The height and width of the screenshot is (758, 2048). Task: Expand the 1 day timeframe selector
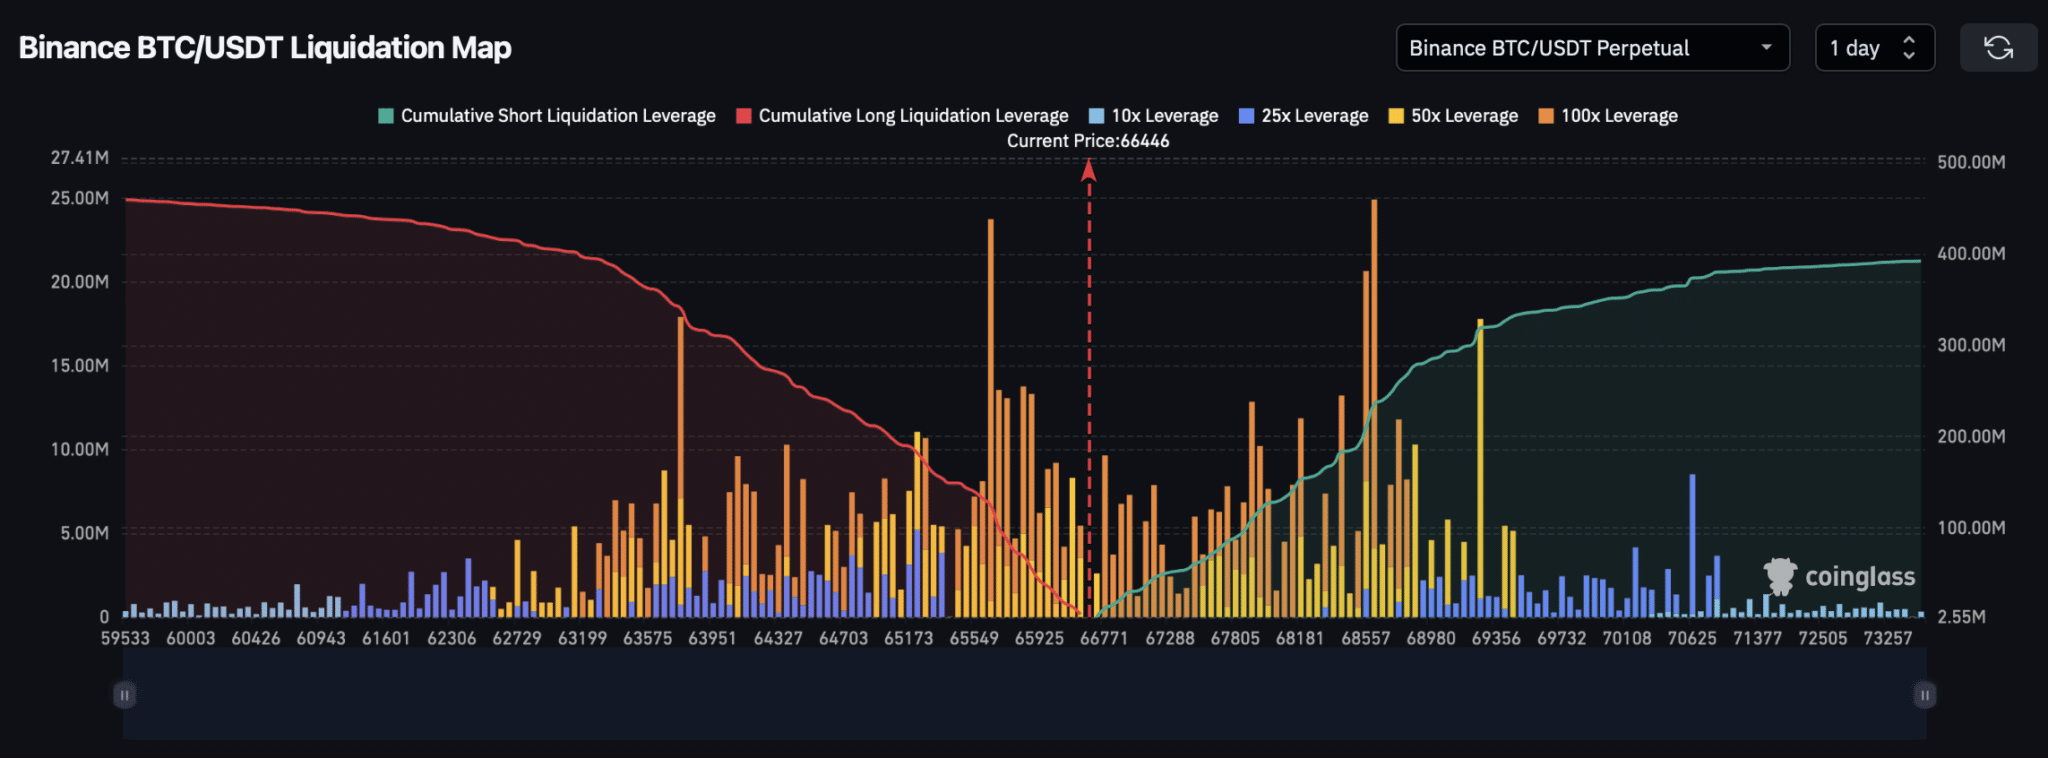(x=1874, y=48)
